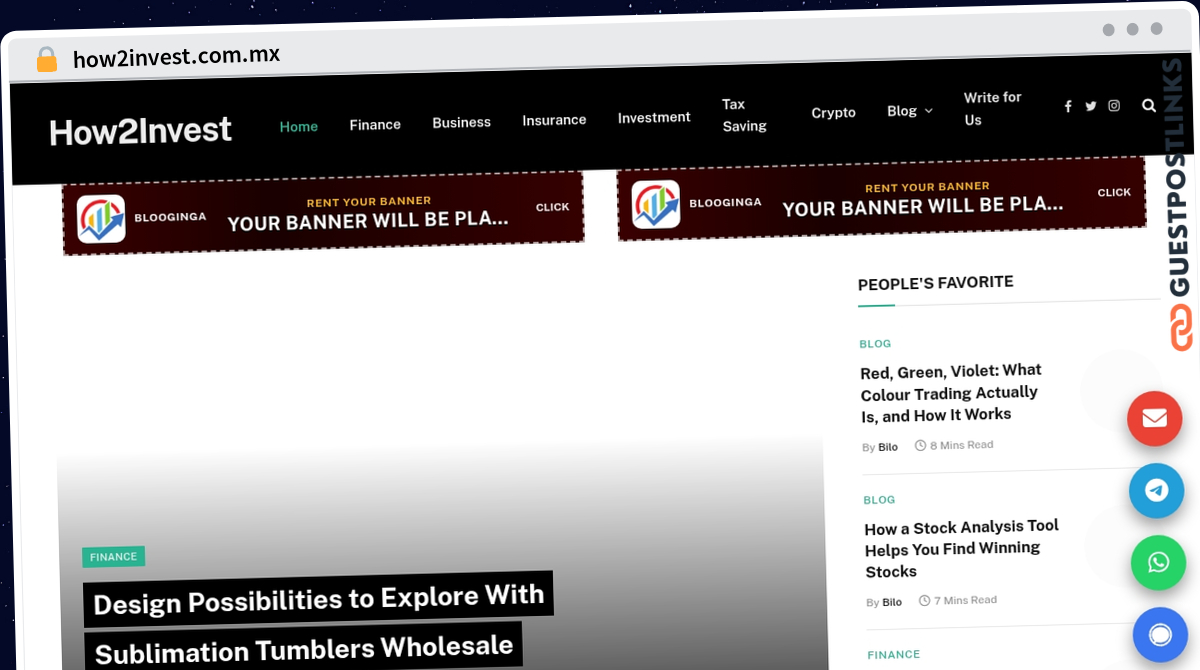Click the blue chat bubble button

pyautogui.click(x=1160, y=635)
